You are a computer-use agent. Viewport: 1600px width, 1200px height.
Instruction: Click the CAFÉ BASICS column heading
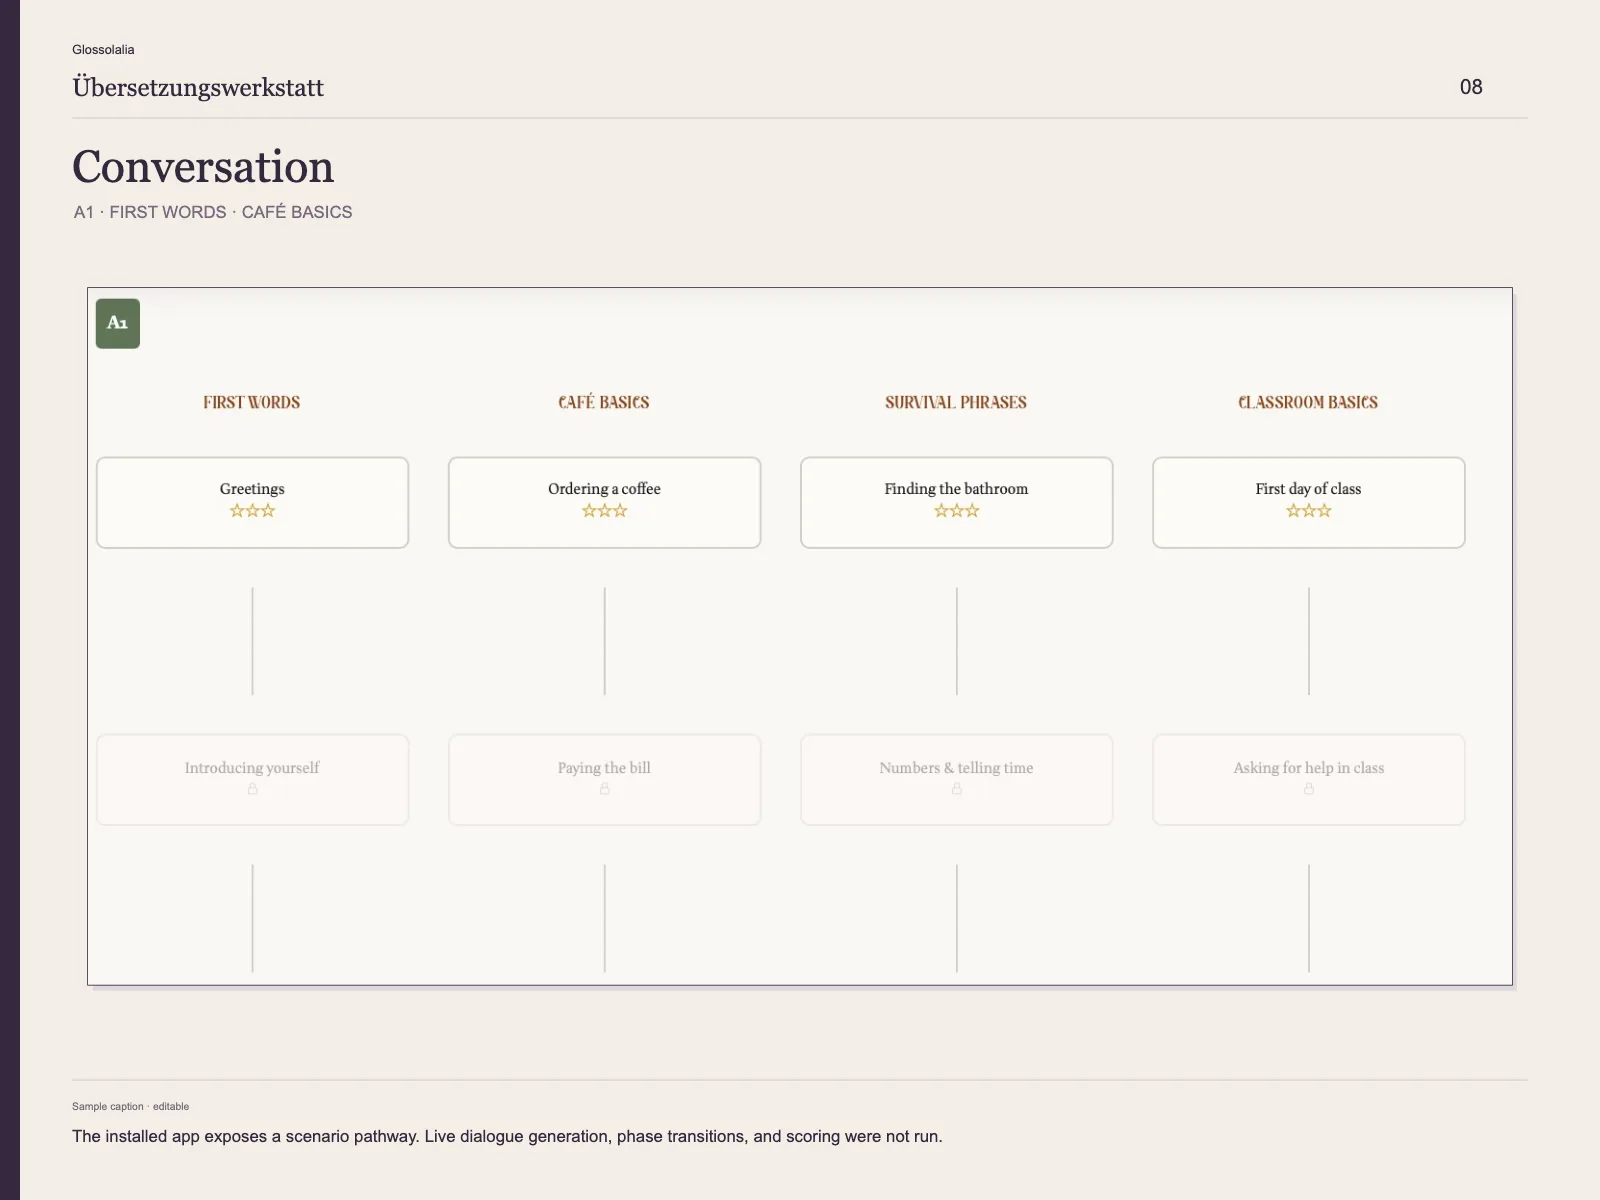(x=604, y=402)
